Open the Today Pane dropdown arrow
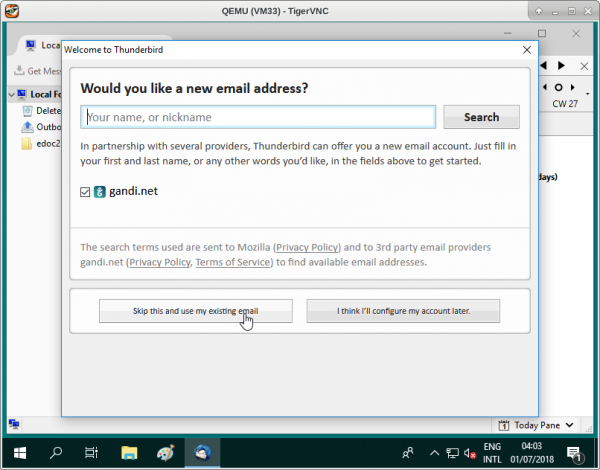This screenshot has height=470, width=600. (569, 425)
